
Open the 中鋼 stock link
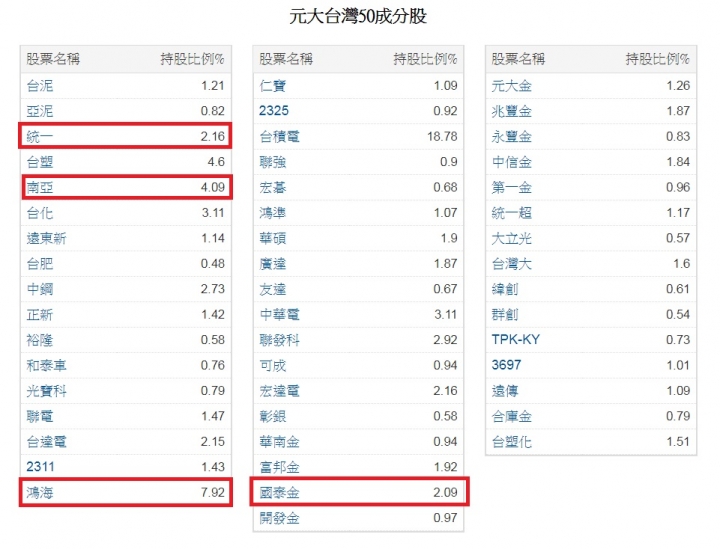[x=39, y=289]
